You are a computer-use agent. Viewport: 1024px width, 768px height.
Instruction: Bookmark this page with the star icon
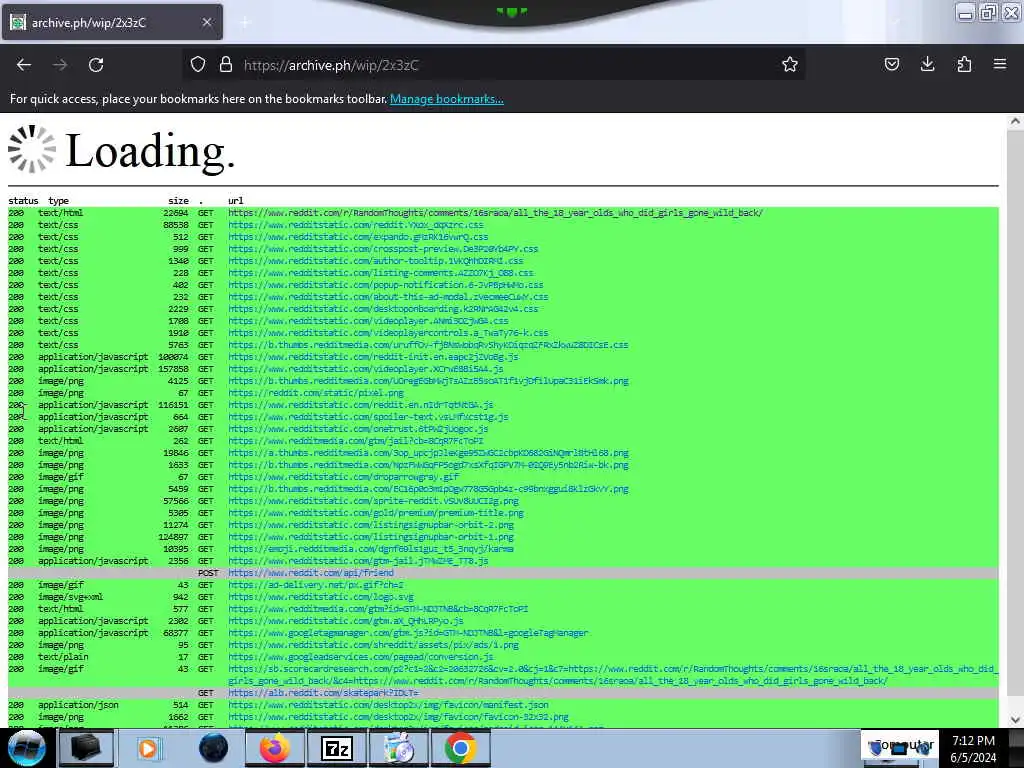point(790,64)
